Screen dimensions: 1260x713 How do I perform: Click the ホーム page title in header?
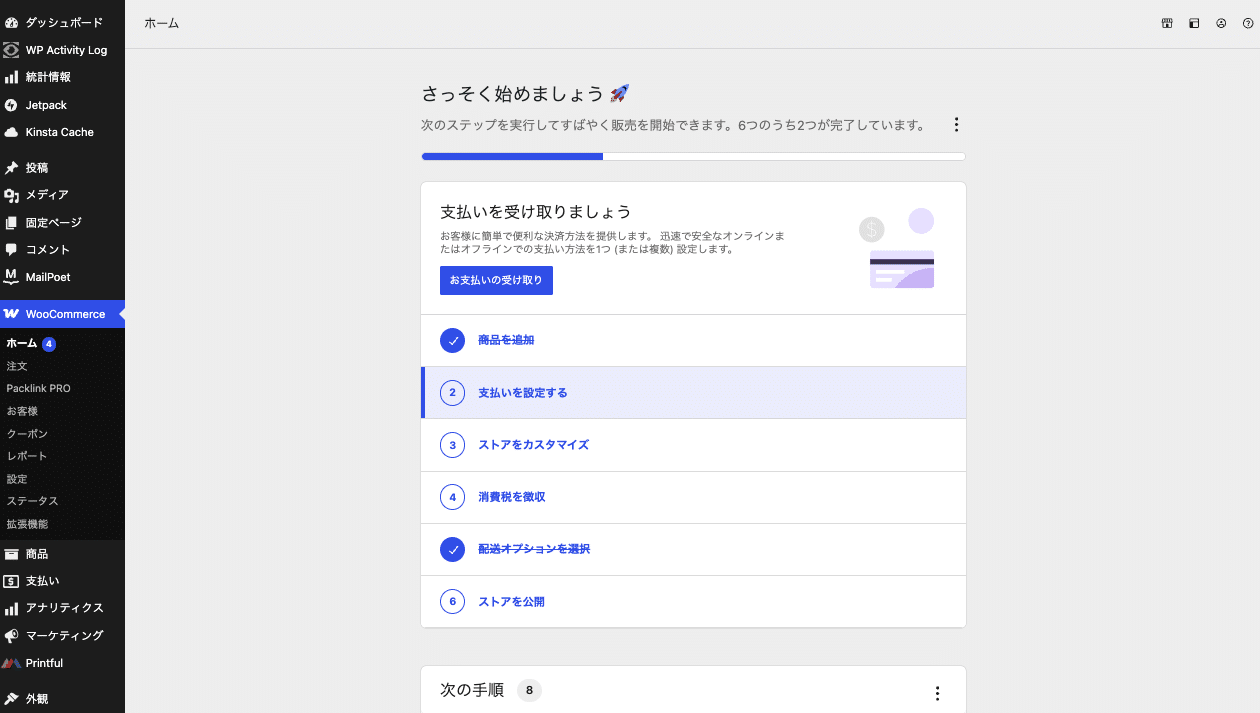tap(162, 23)
